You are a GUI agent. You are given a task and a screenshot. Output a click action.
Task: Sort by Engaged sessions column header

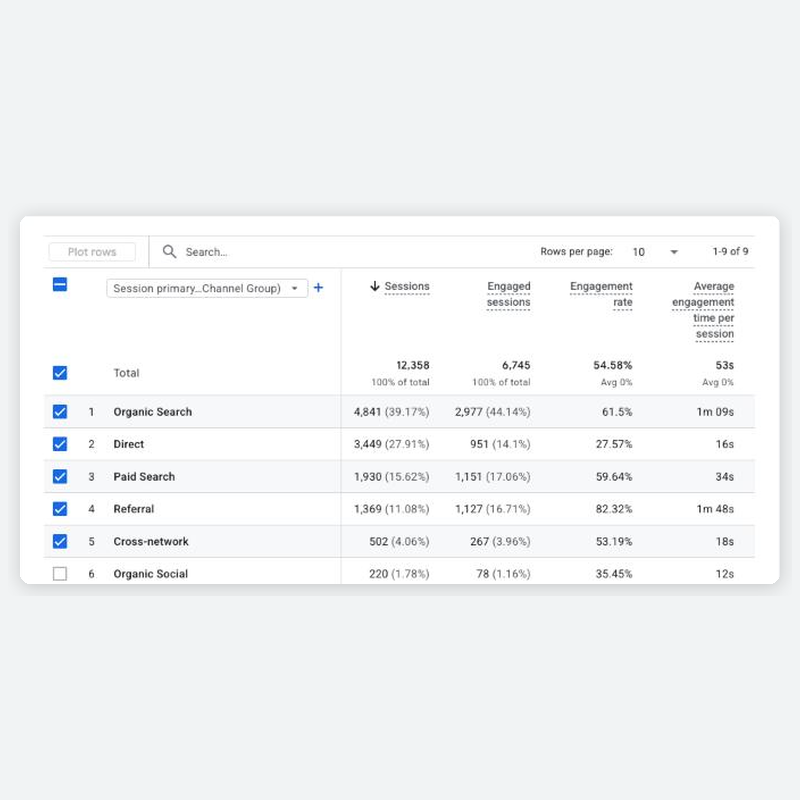(x=508, y=294)
